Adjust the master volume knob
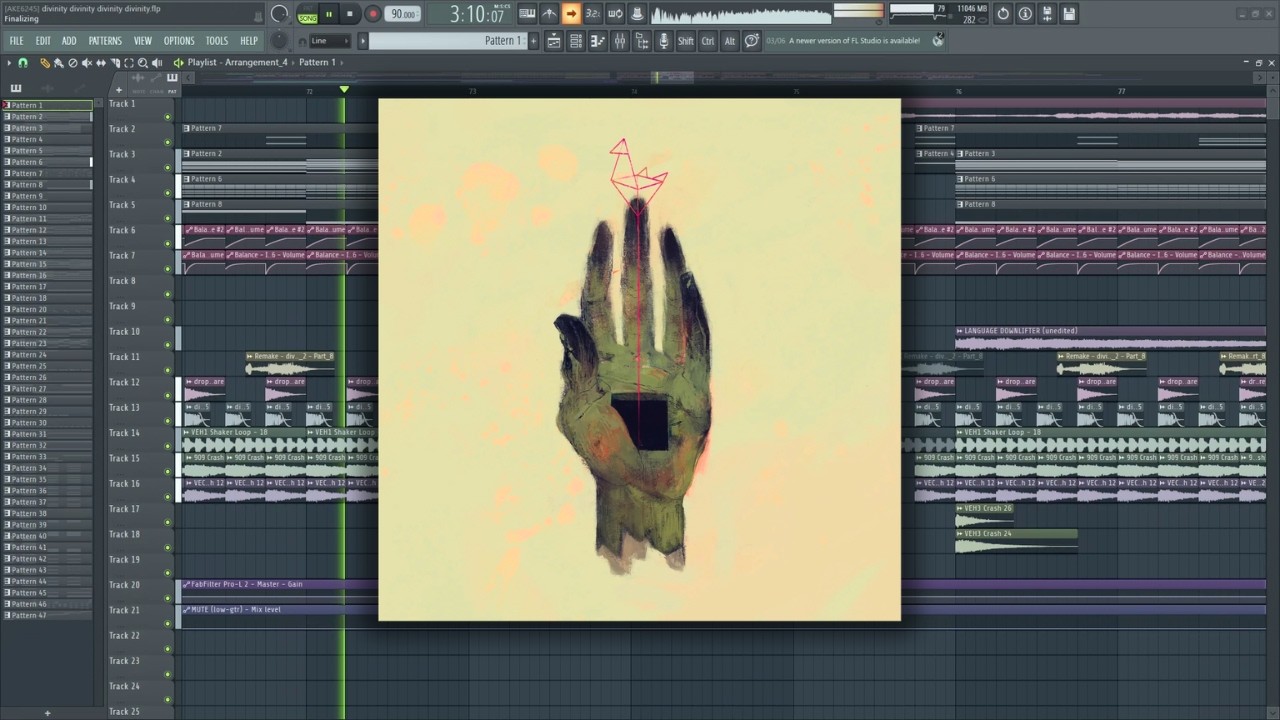This screenshot has height=720, width=1280. (280, 14)
